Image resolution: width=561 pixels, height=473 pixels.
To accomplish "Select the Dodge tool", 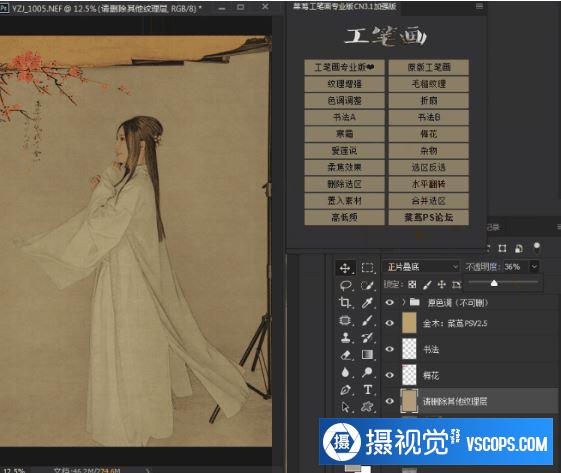I will click(367, 372).
